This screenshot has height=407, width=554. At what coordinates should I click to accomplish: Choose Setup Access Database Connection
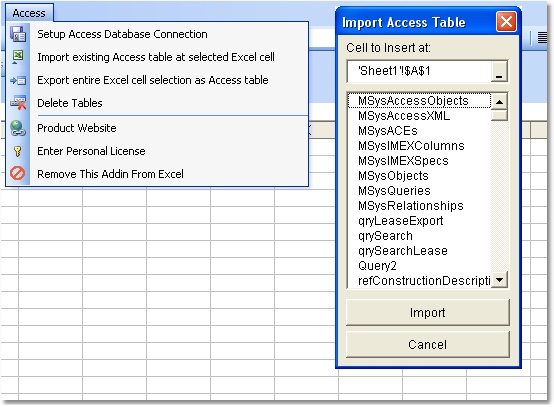pos(122,34)
